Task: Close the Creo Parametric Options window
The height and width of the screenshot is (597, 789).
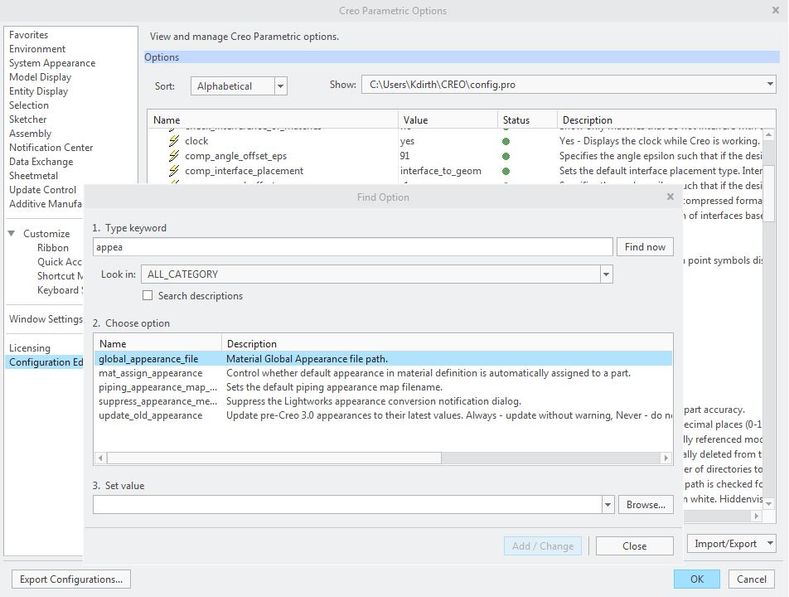Action: click(775, 10)
